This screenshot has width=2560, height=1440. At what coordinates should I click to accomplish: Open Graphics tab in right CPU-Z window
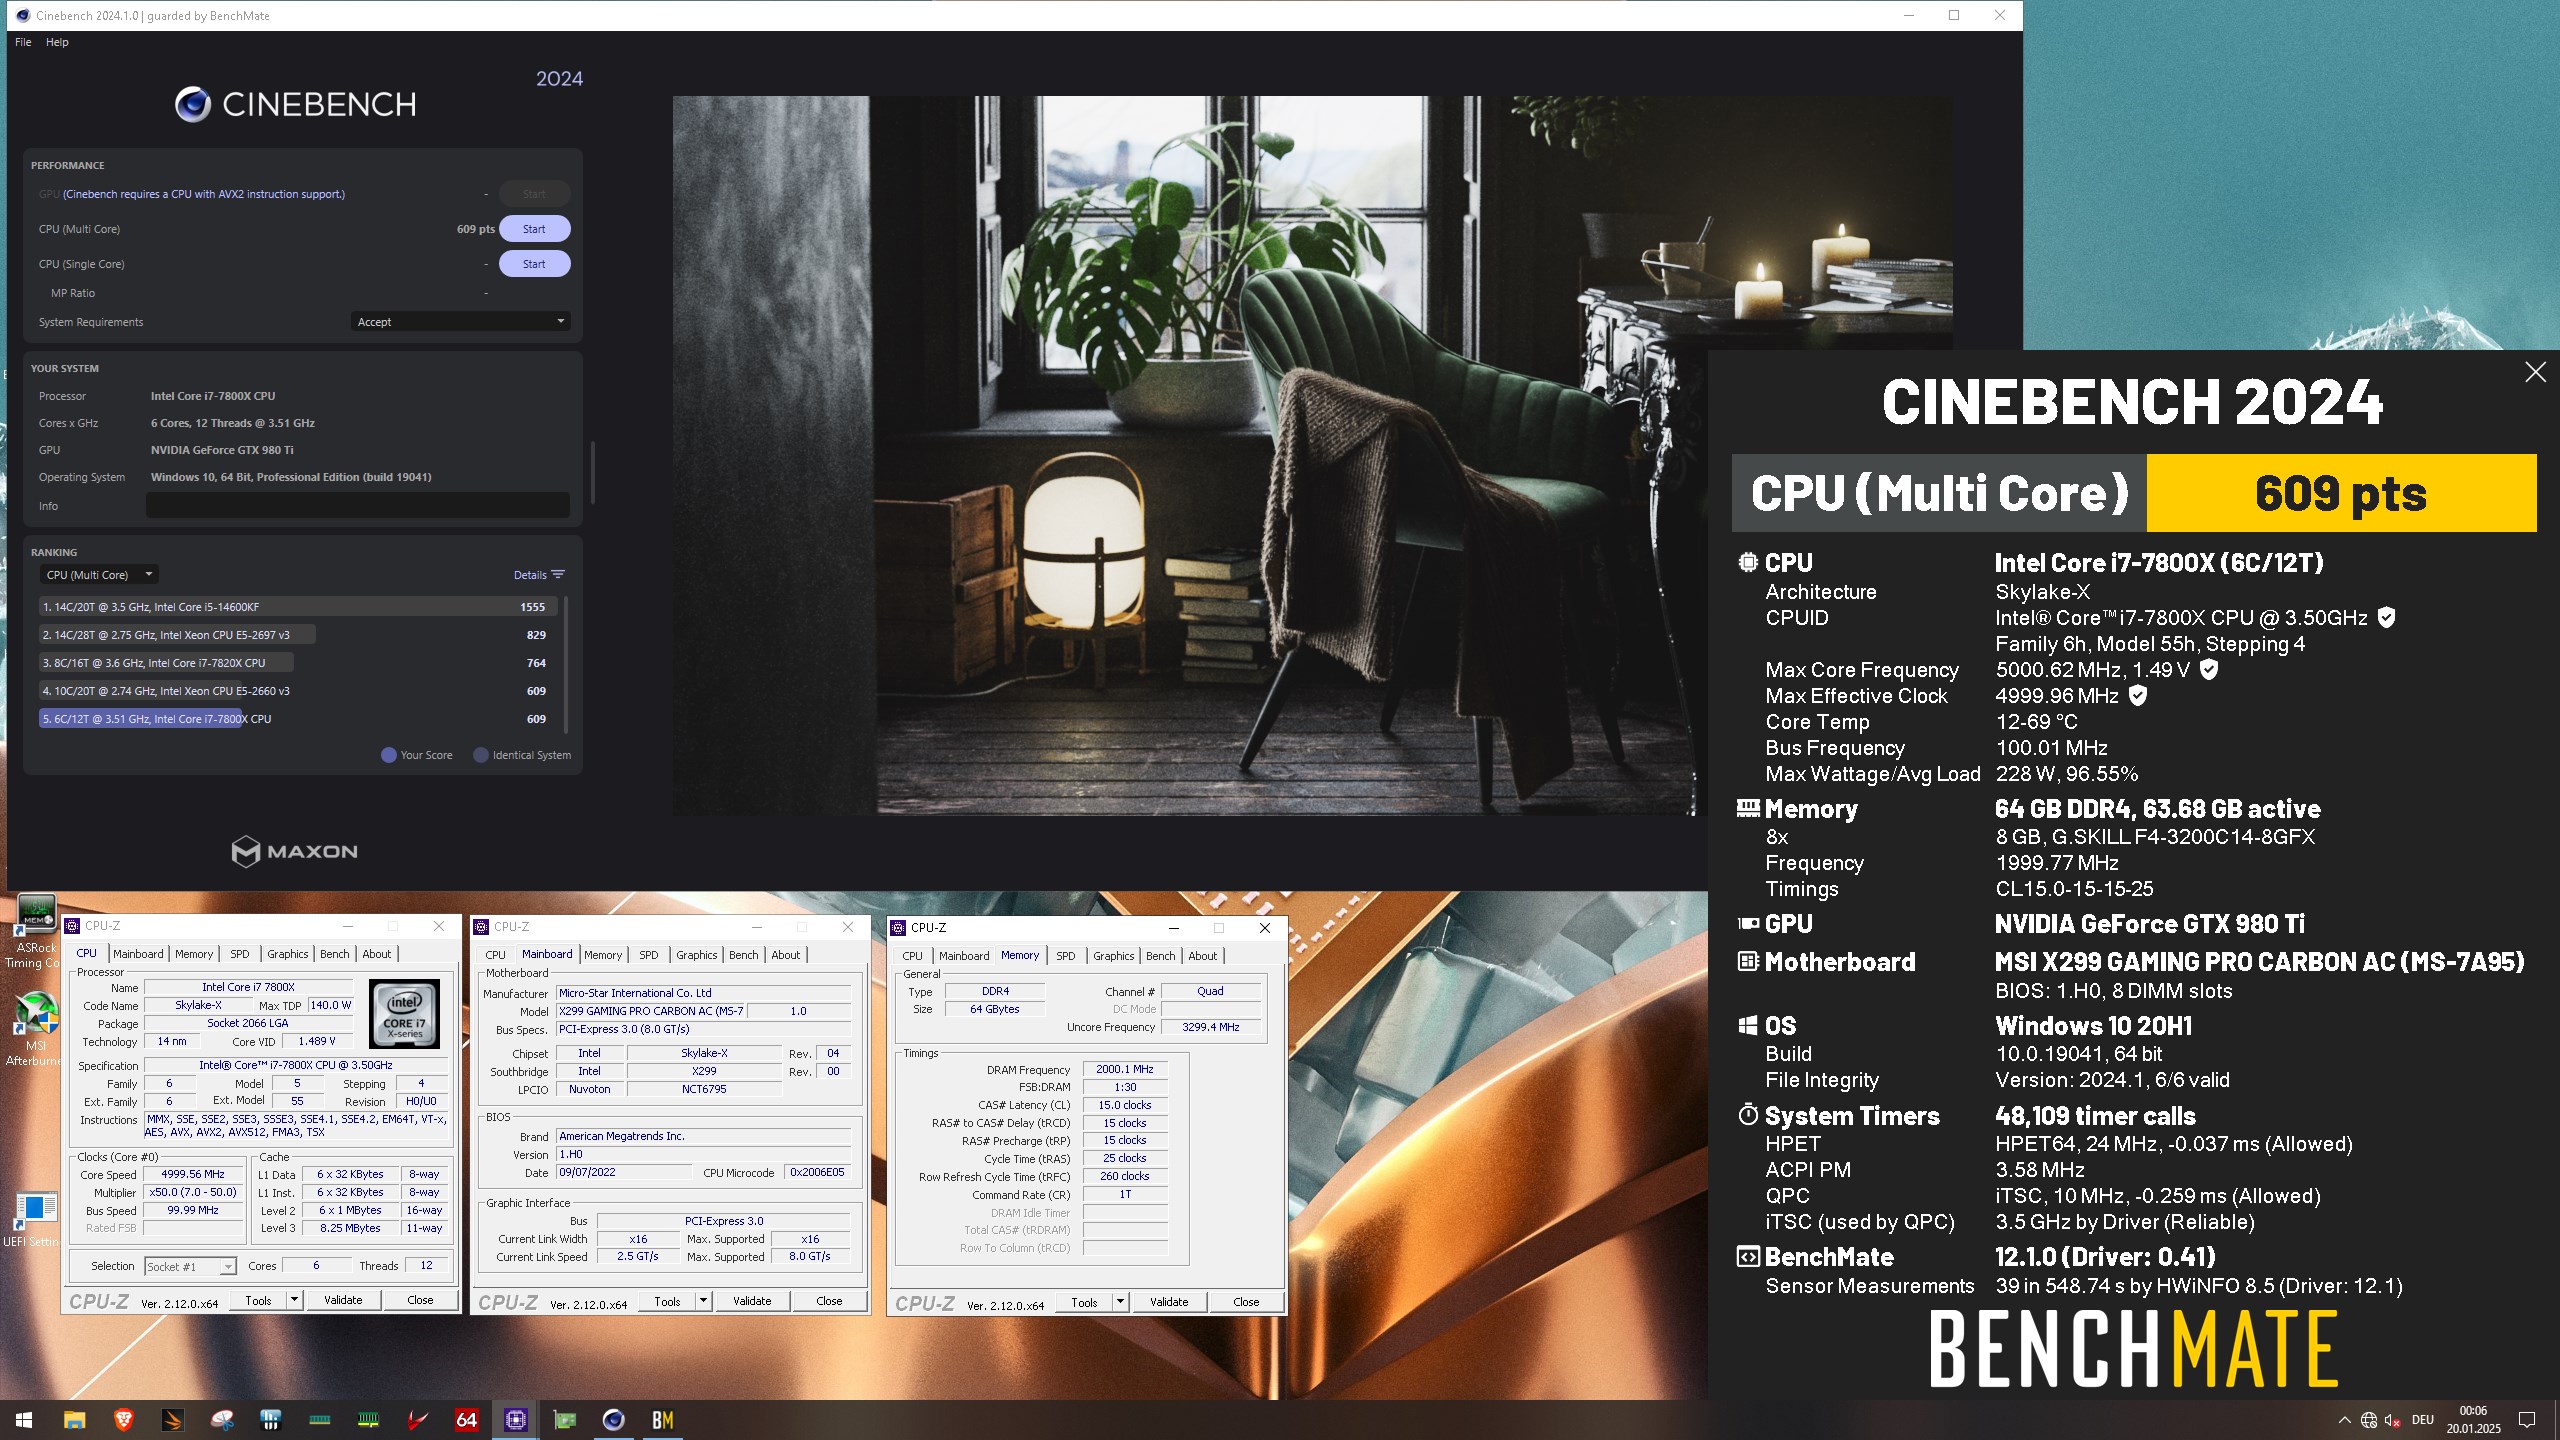point(1113,956)
